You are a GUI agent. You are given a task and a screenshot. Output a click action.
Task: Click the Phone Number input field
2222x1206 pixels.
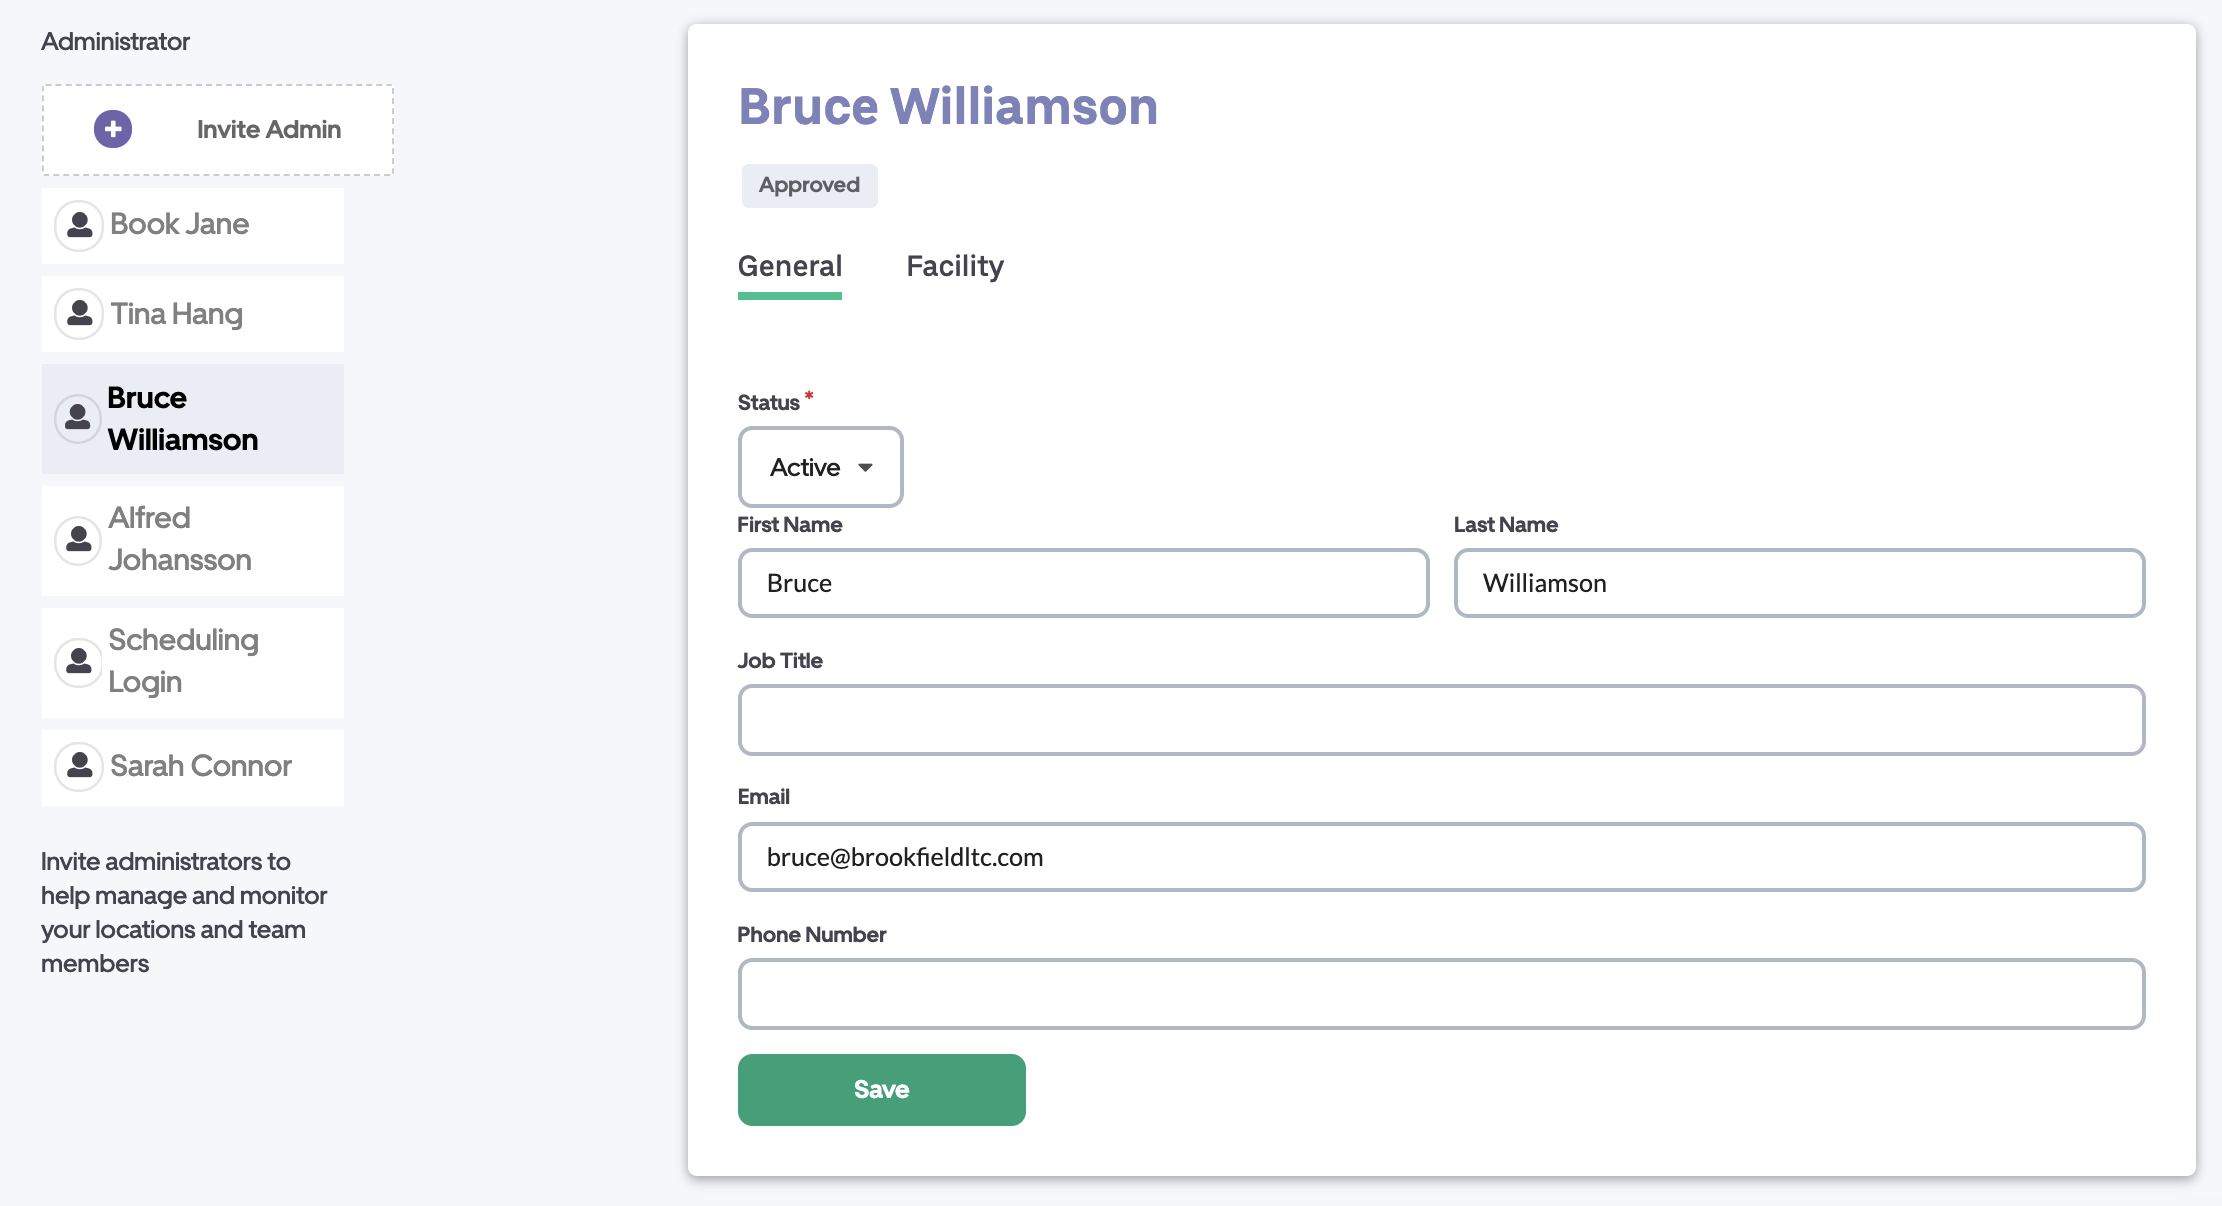click(x=1440, y=994)
